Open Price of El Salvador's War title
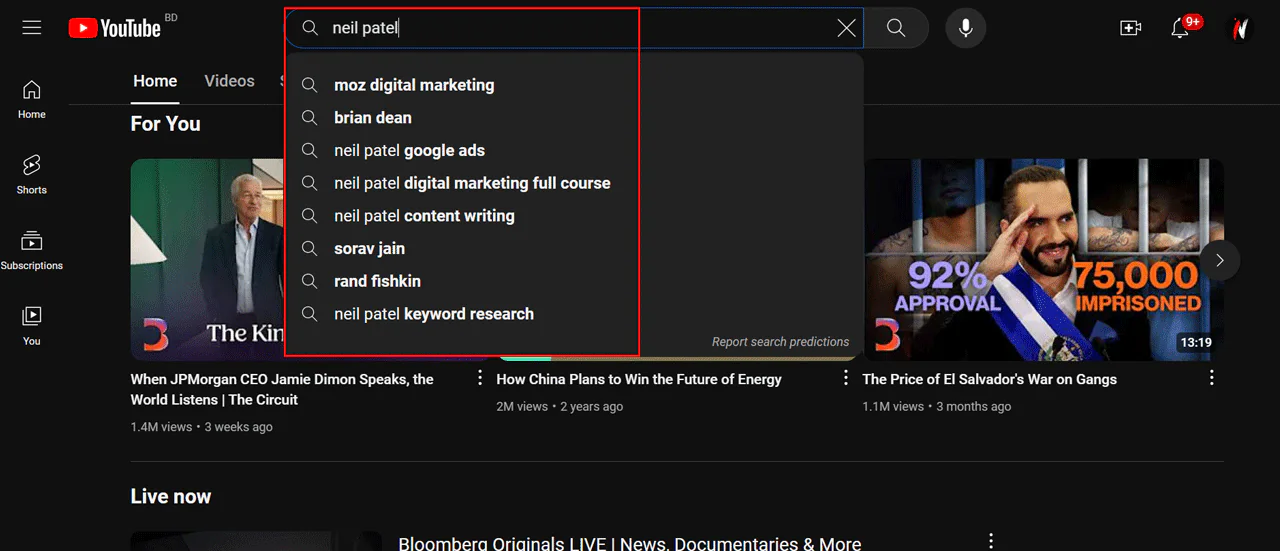Image resolution: width=1280 pixels, height=551 pixels. tap(990, 379)
